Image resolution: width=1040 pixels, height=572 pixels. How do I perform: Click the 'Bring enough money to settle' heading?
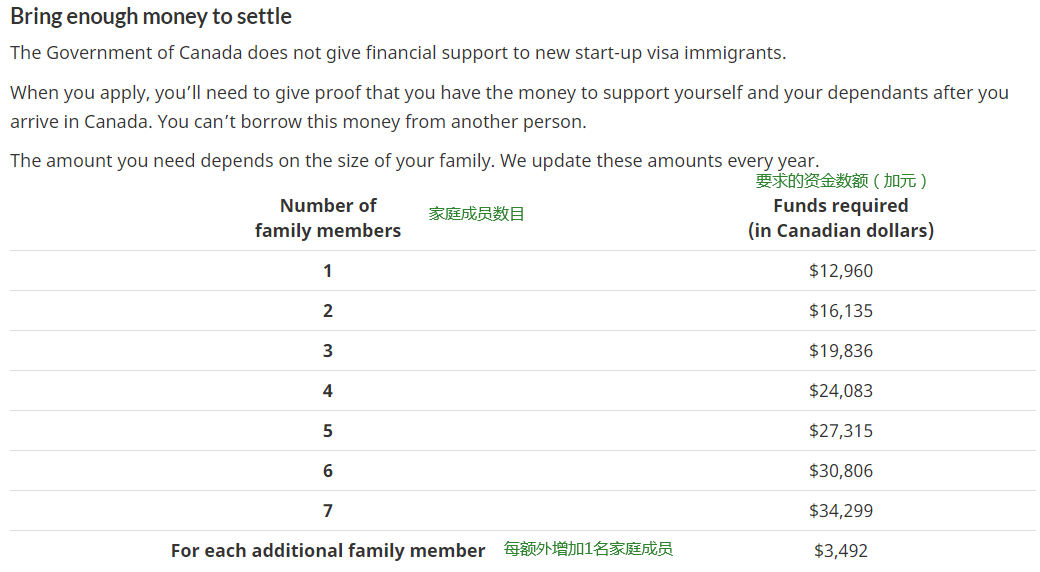[151, 17]
